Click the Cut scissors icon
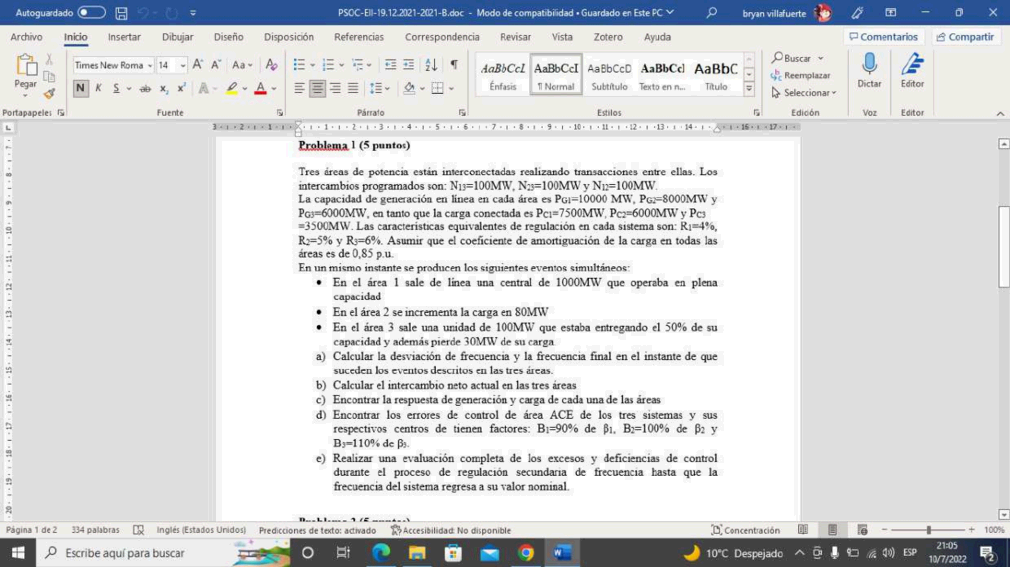Screen dimensions: 1010x567 (x=49, y=59)
